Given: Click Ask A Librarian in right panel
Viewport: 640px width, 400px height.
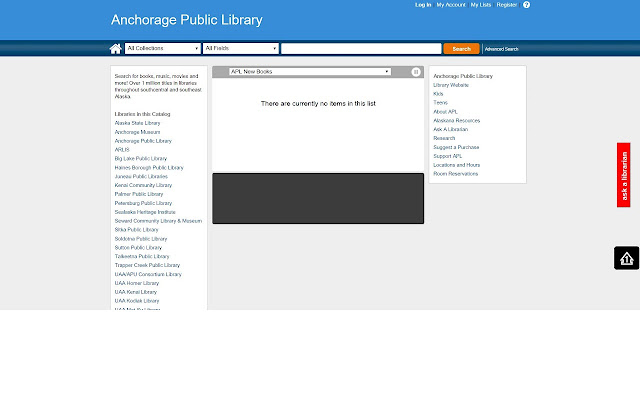Looking at the screenshot, I should click(451, 129).
